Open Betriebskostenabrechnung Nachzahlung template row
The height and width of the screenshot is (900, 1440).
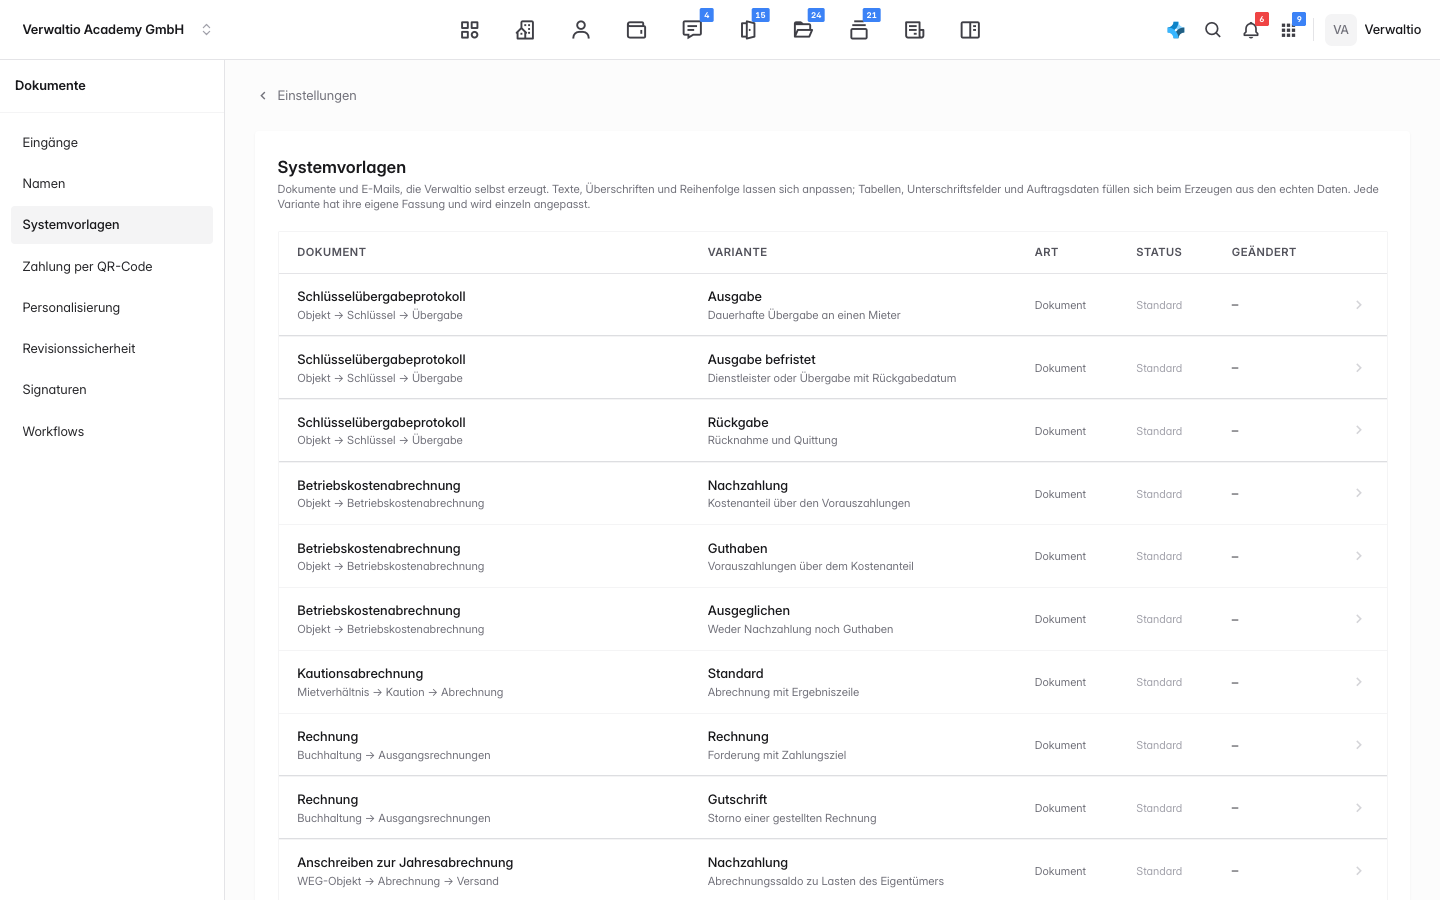pyautogui.click(x=832, y=494)
